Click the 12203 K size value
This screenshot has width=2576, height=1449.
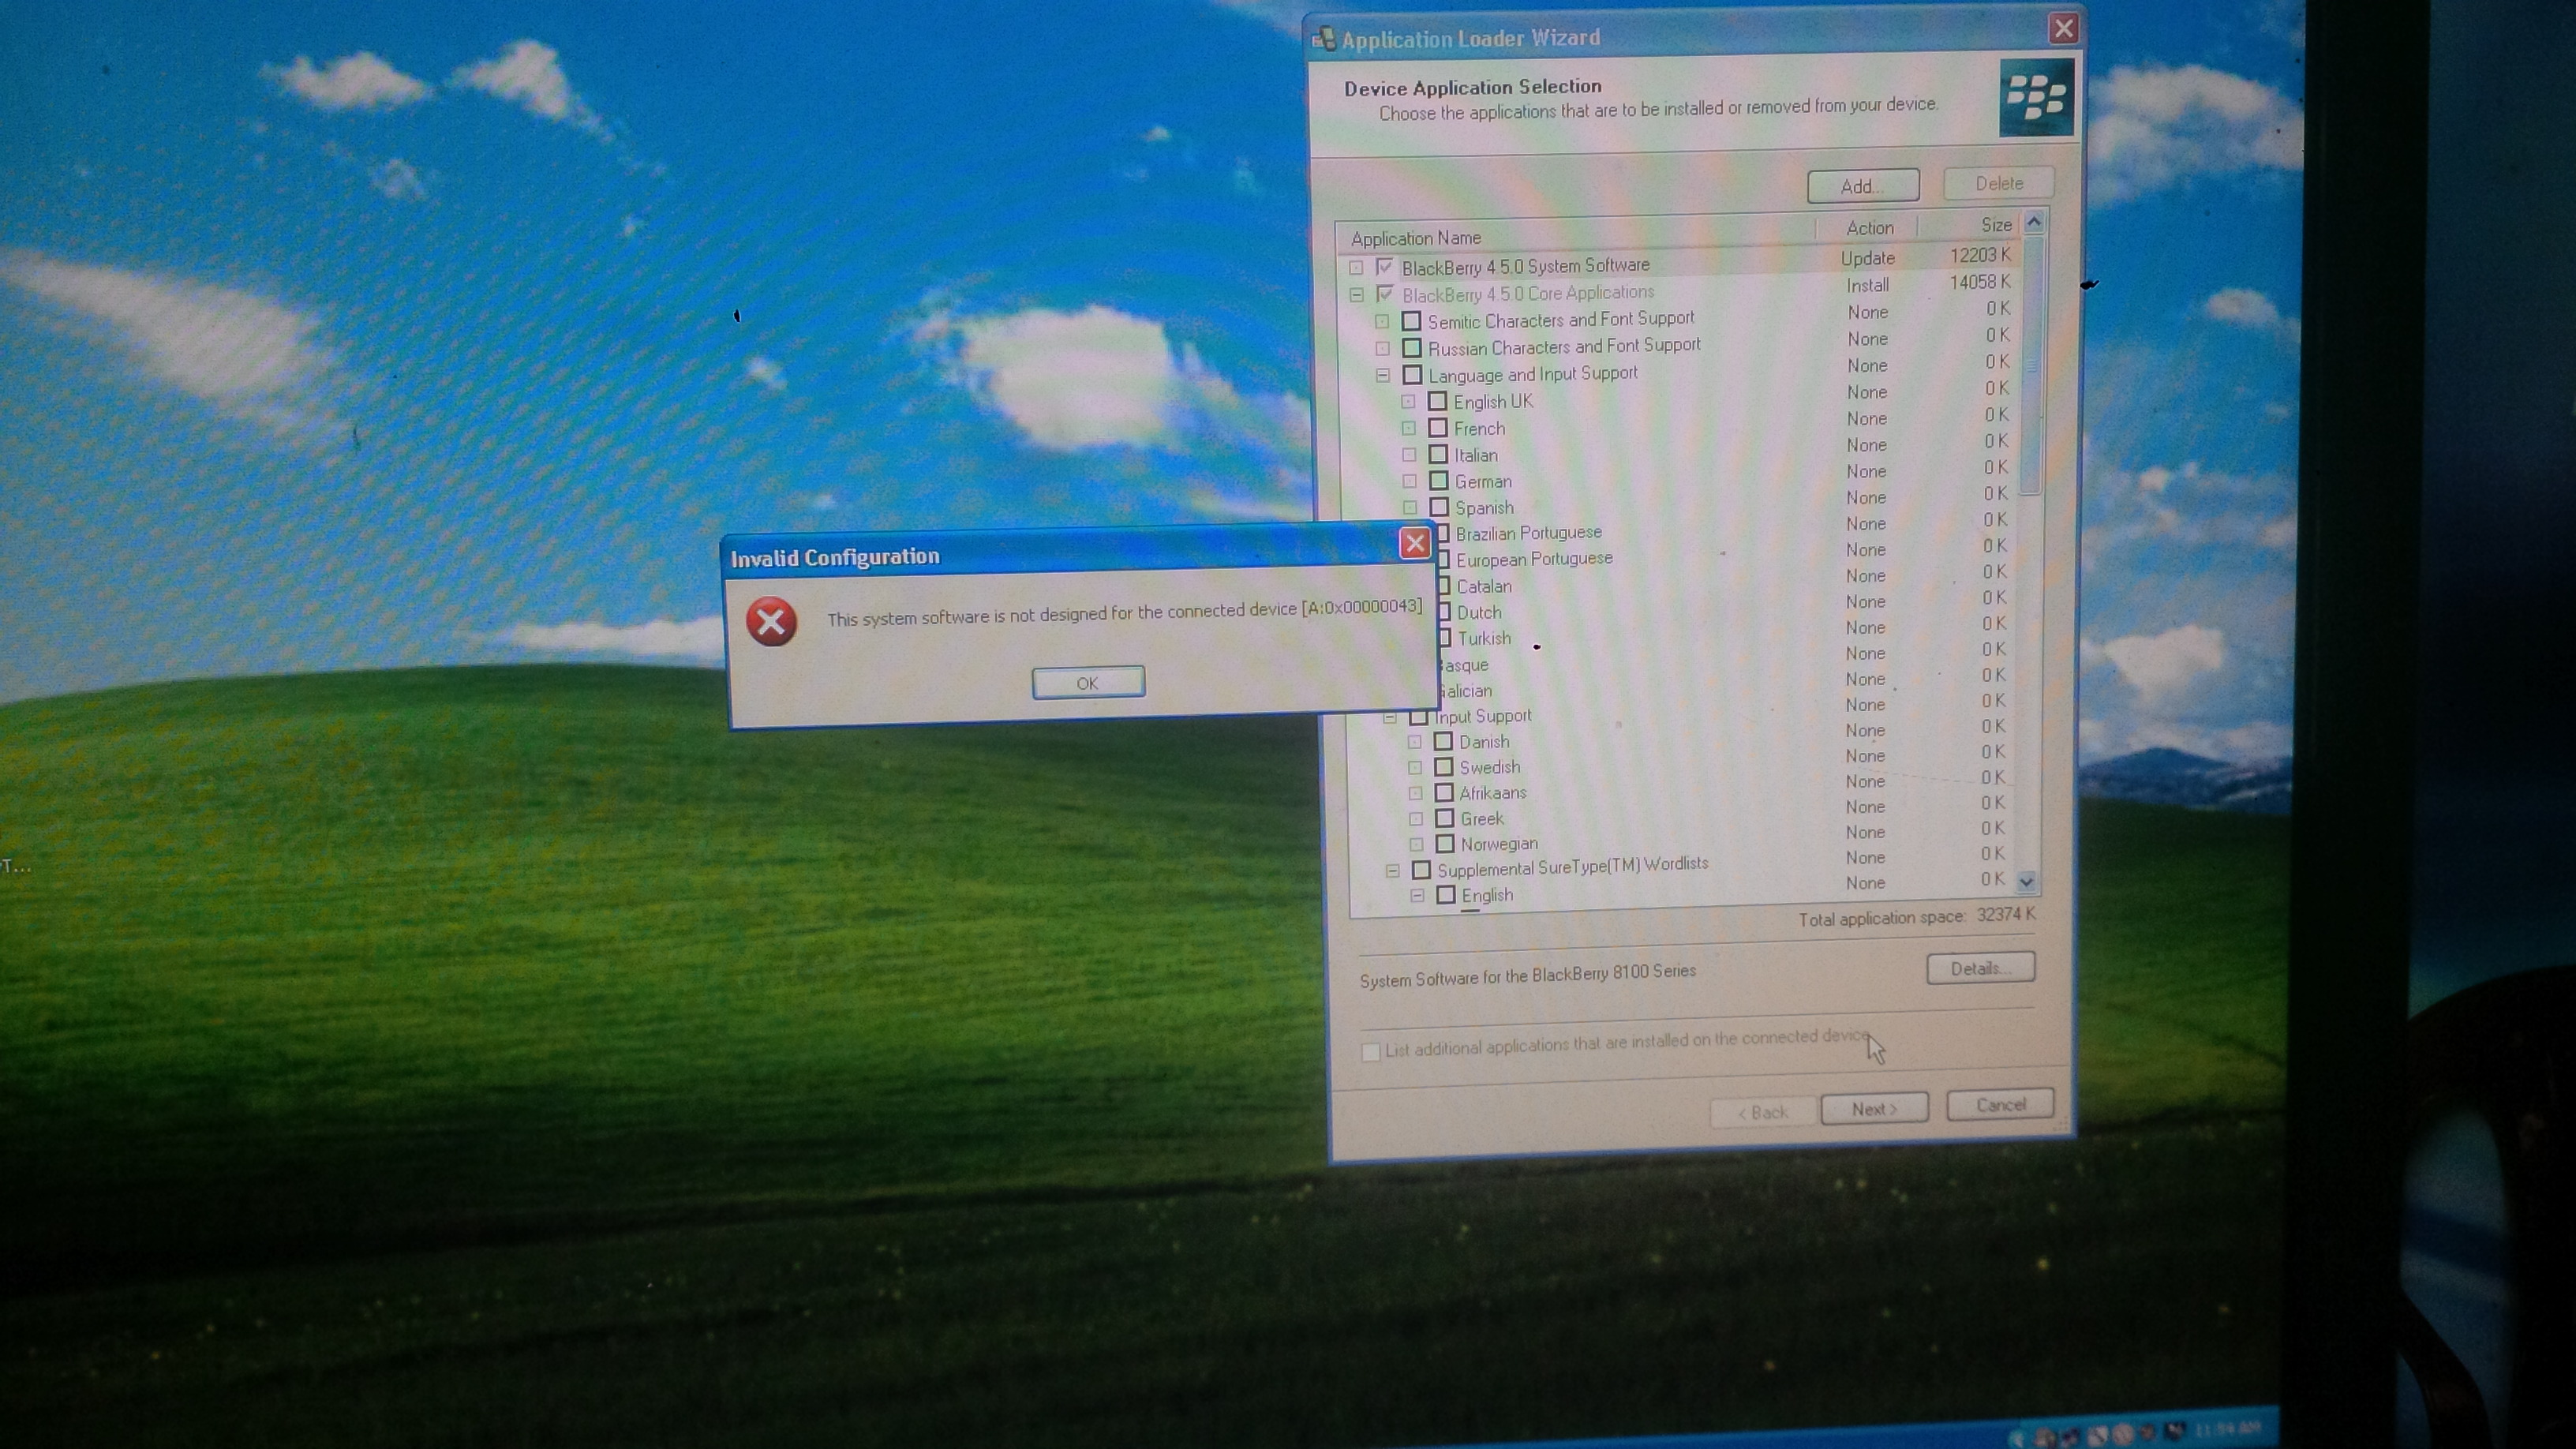[x=1980, y=255]
